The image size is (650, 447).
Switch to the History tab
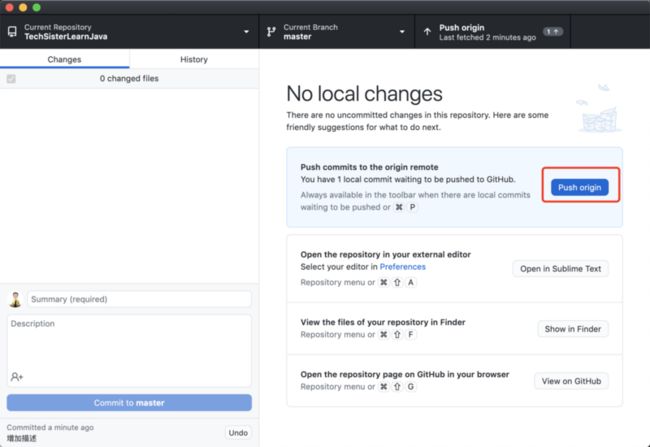(194, 59)
